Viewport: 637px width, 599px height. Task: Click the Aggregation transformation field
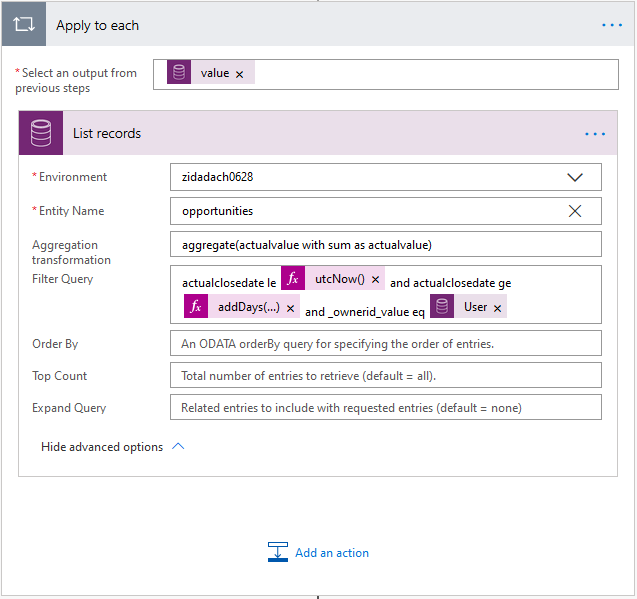pos(386,244)
